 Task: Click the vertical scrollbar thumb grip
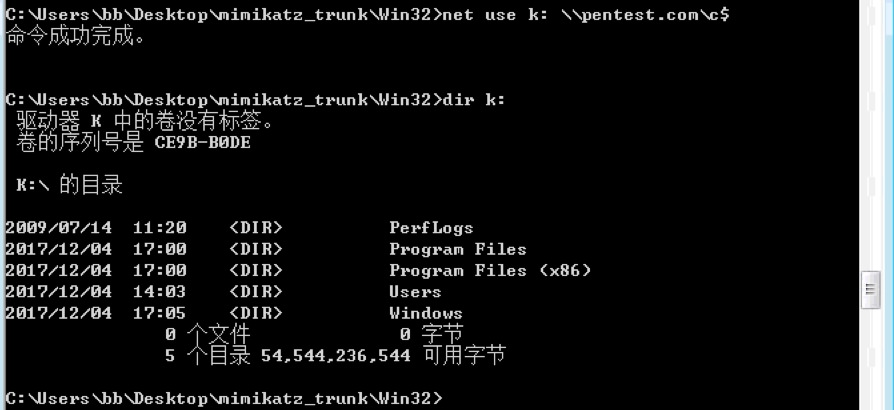870,289
